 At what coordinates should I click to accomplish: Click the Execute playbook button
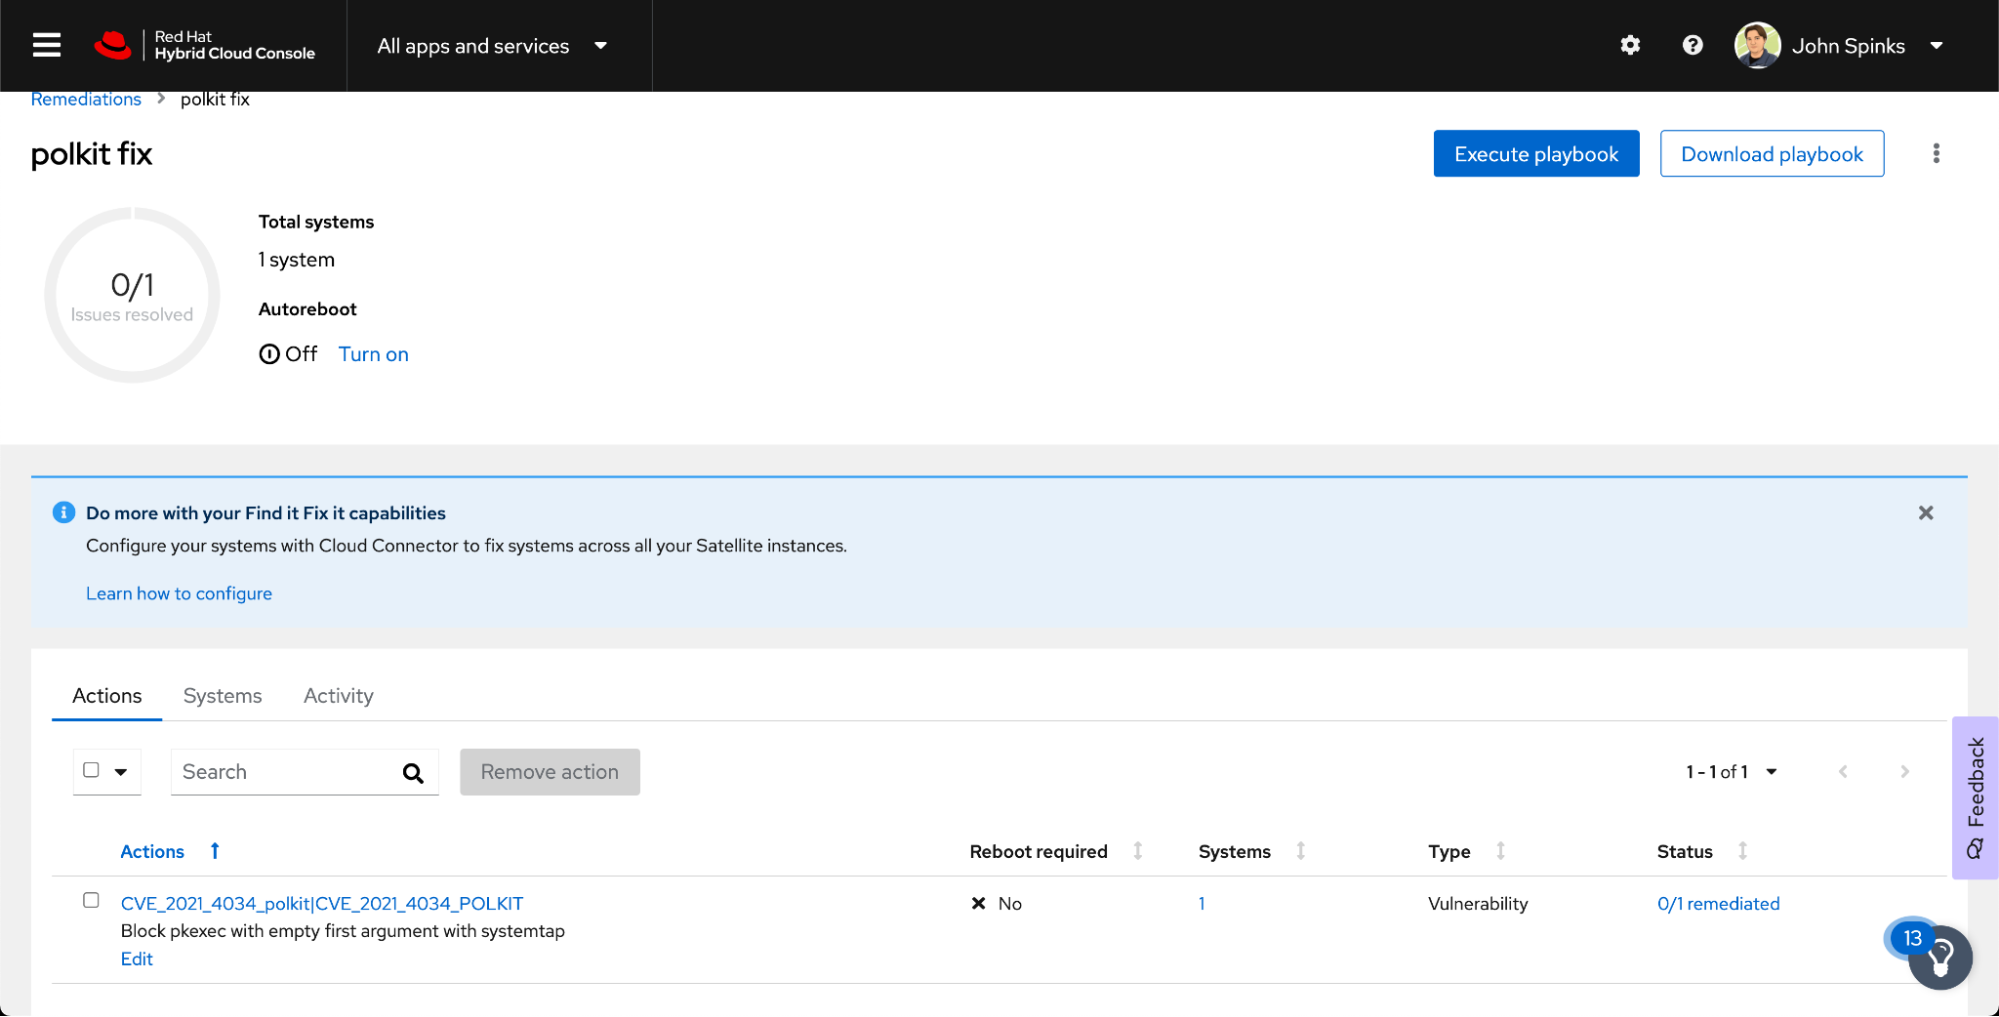point(1535,154)
